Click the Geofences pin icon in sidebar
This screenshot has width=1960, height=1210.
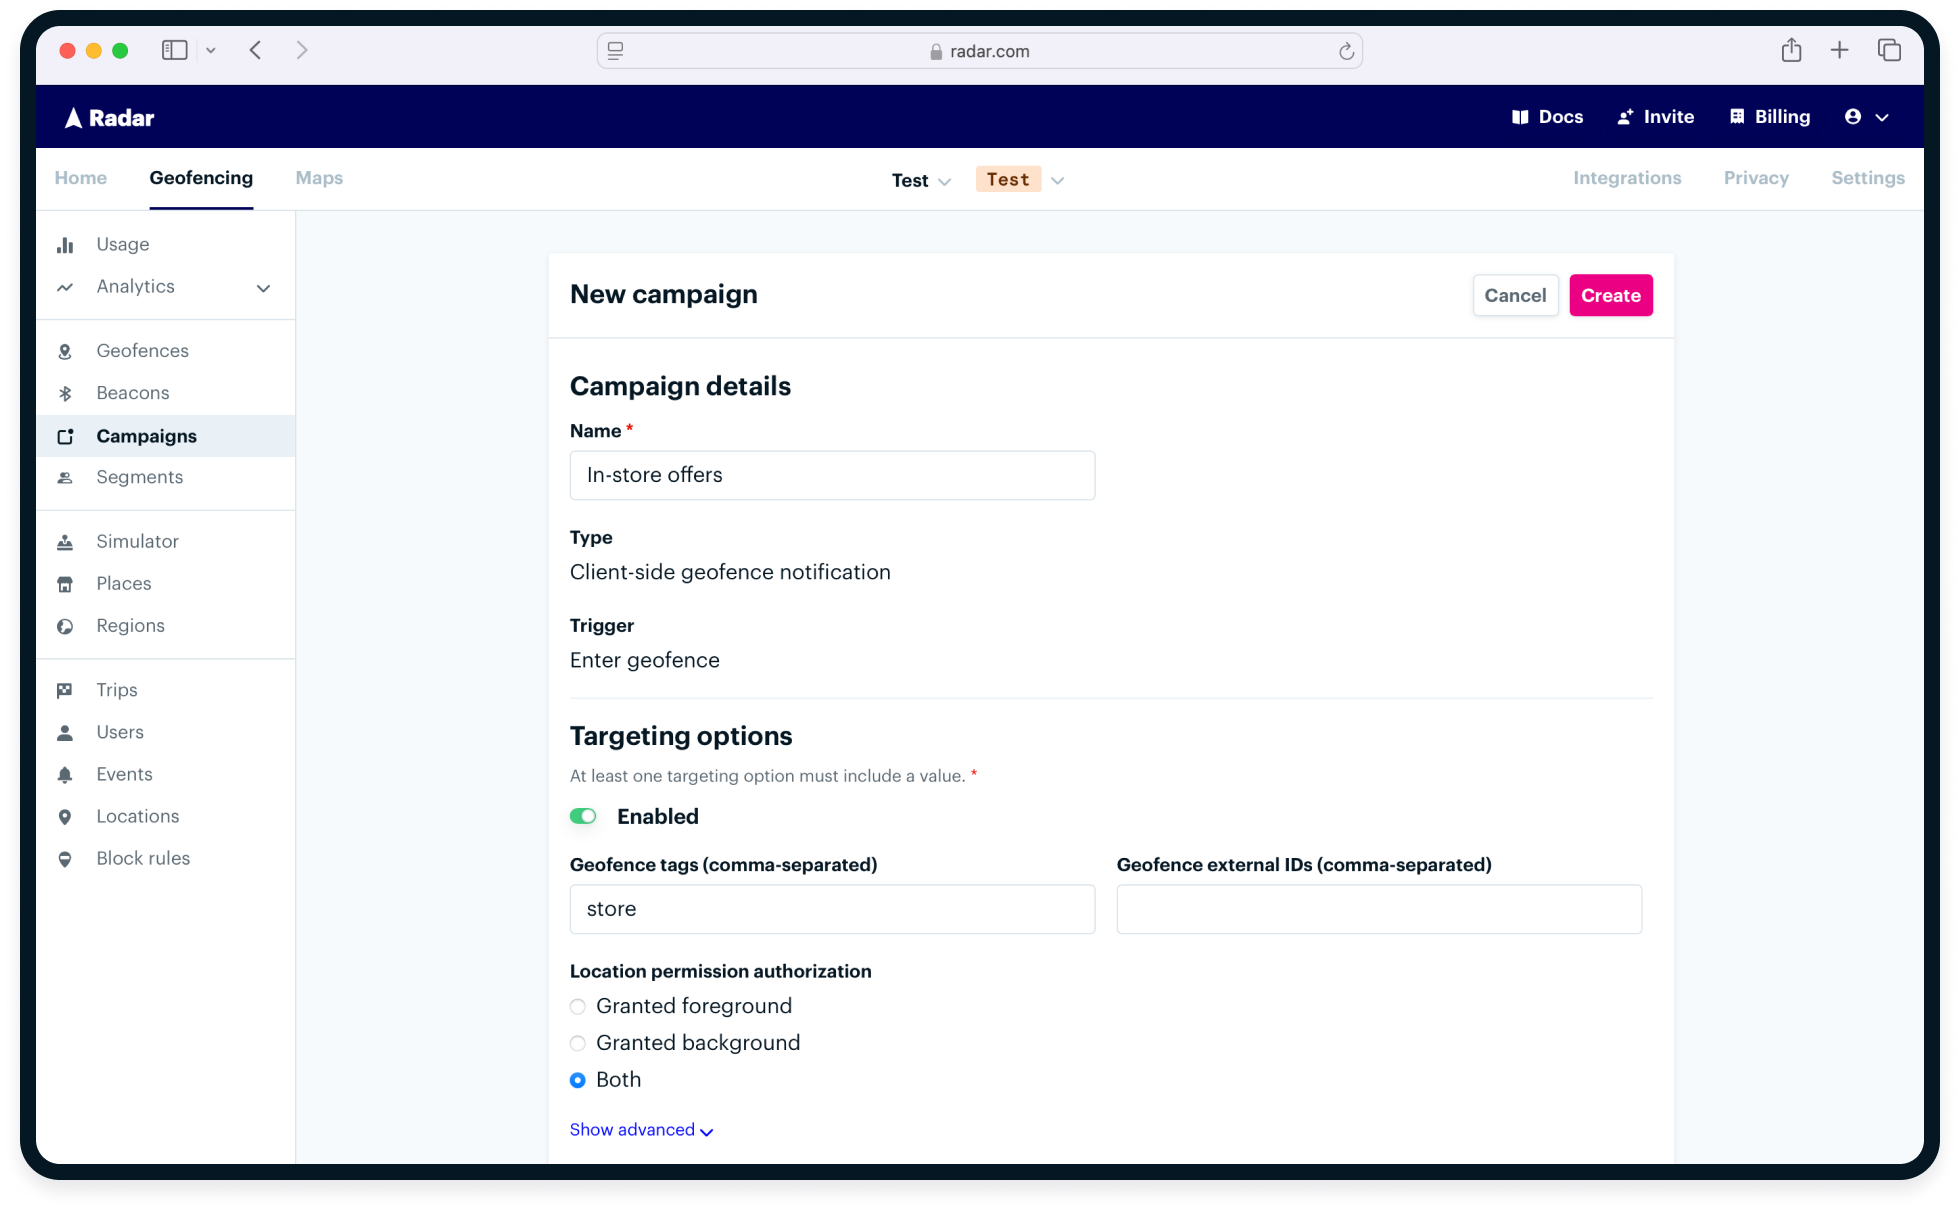[x=65, y=352]
